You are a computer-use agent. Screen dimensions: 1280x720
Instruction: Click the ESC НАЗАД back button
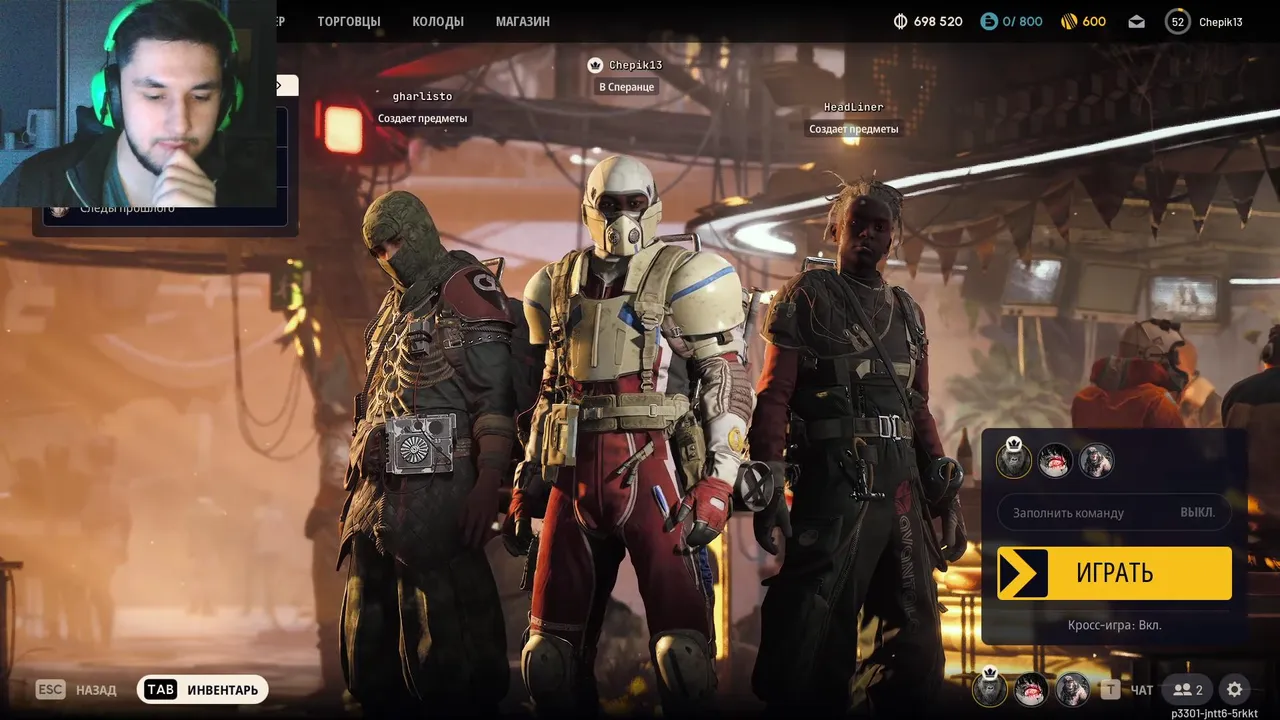pos(76,690)
